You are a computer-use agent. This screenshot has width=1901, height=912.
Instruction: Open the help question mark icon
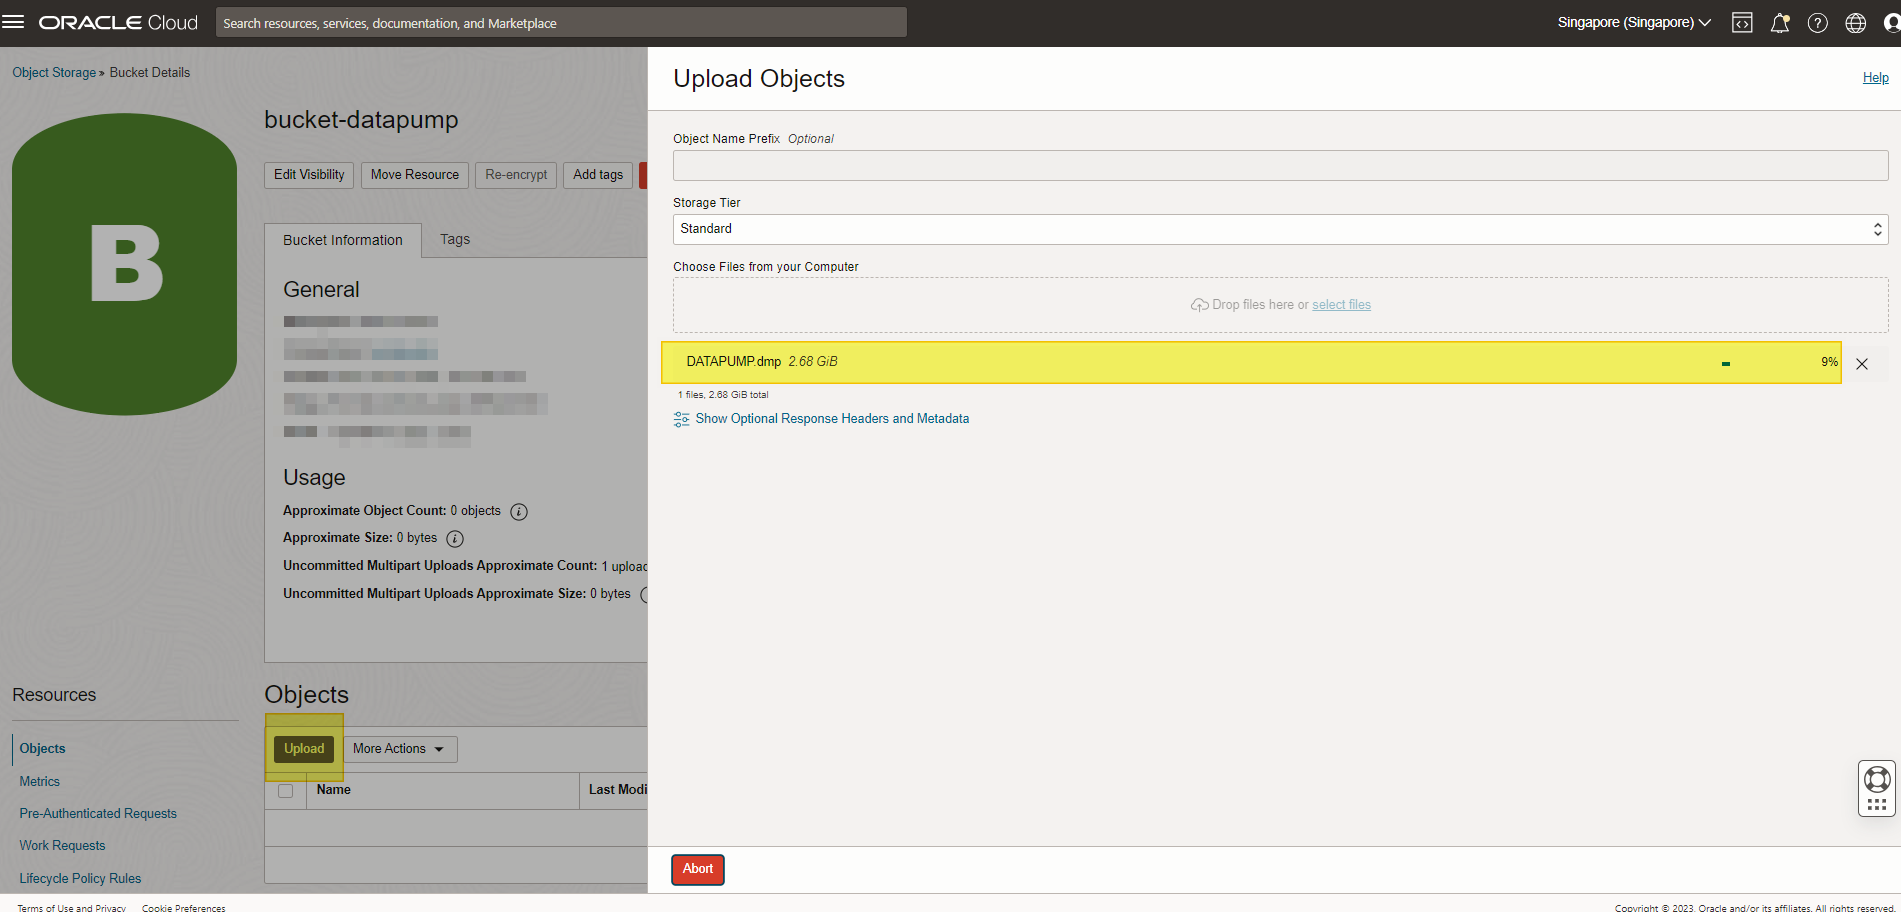tap(1818, 23)
